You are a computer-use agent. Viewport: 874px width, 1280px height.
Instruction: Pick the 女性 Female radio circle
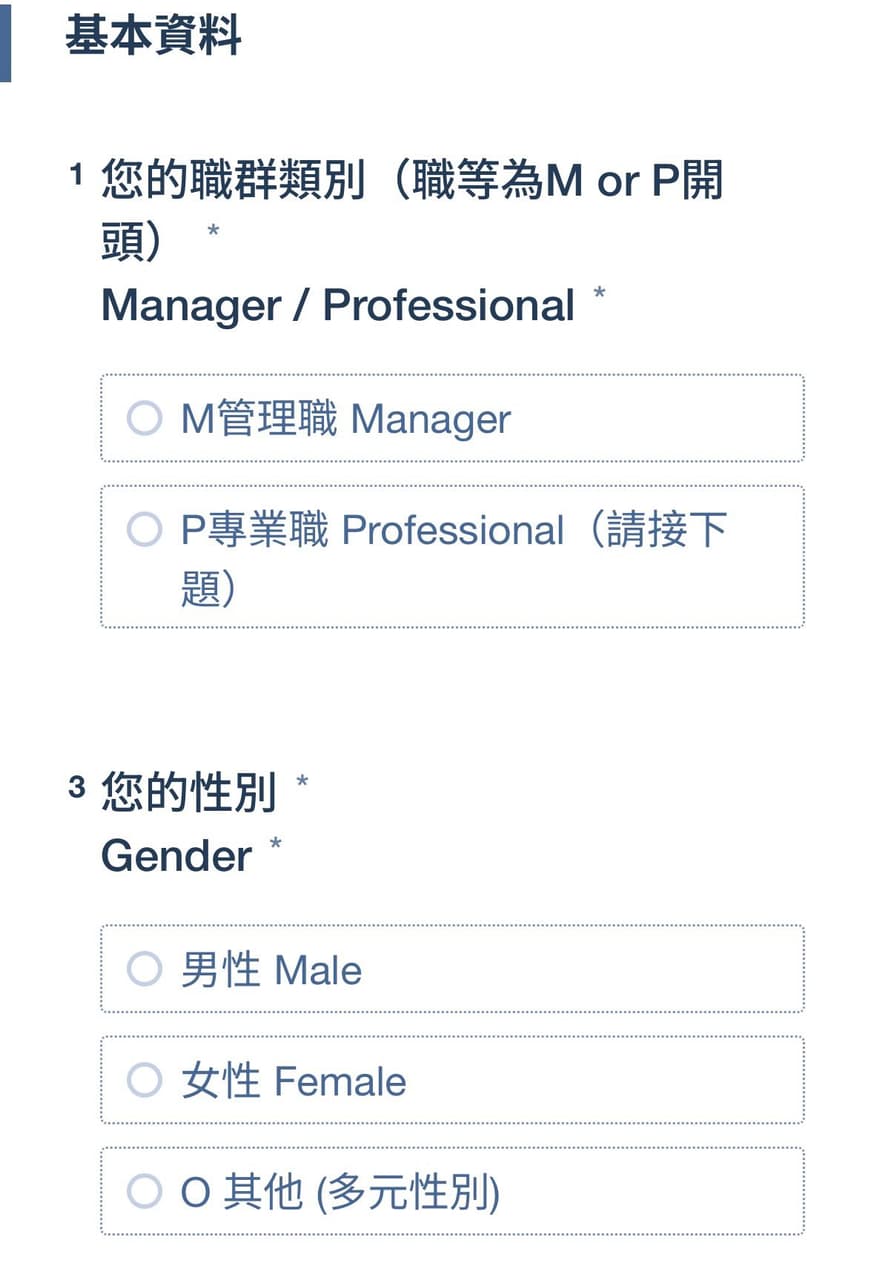click(144, 1079)
